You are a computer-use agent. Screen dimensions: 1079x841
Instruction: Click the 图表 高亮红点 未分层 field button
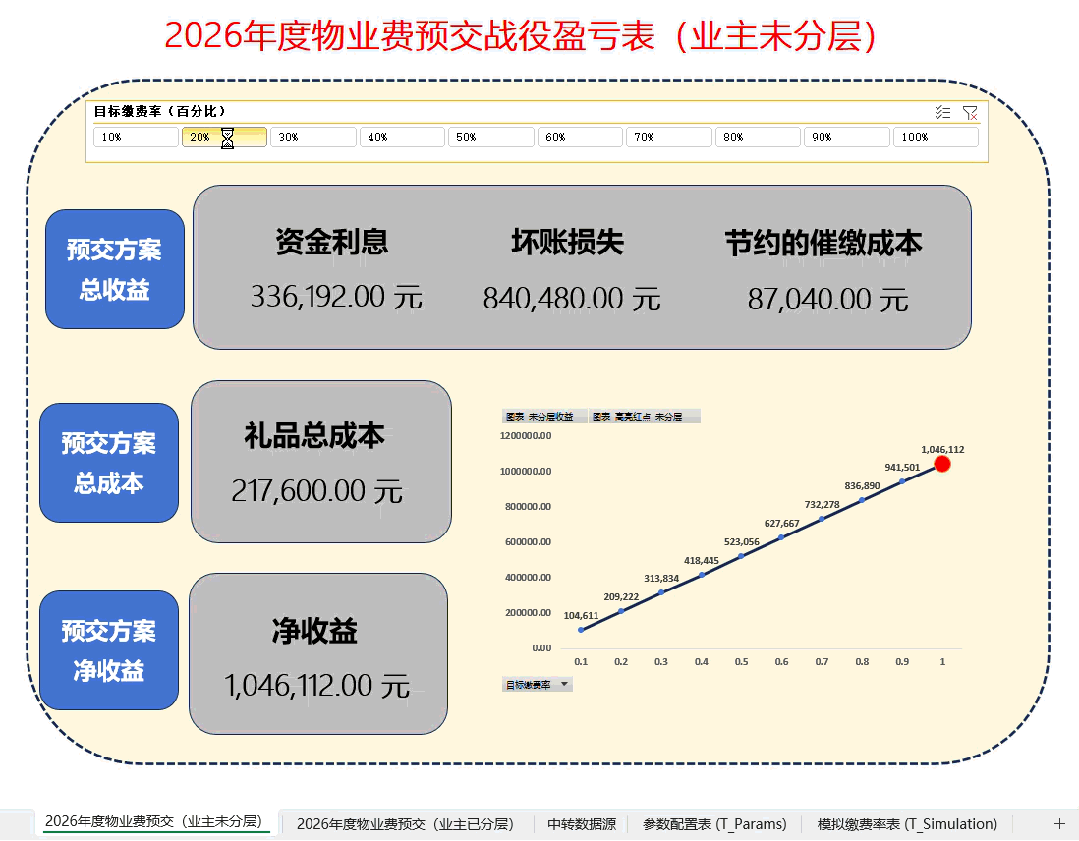(x=644, y=416)
